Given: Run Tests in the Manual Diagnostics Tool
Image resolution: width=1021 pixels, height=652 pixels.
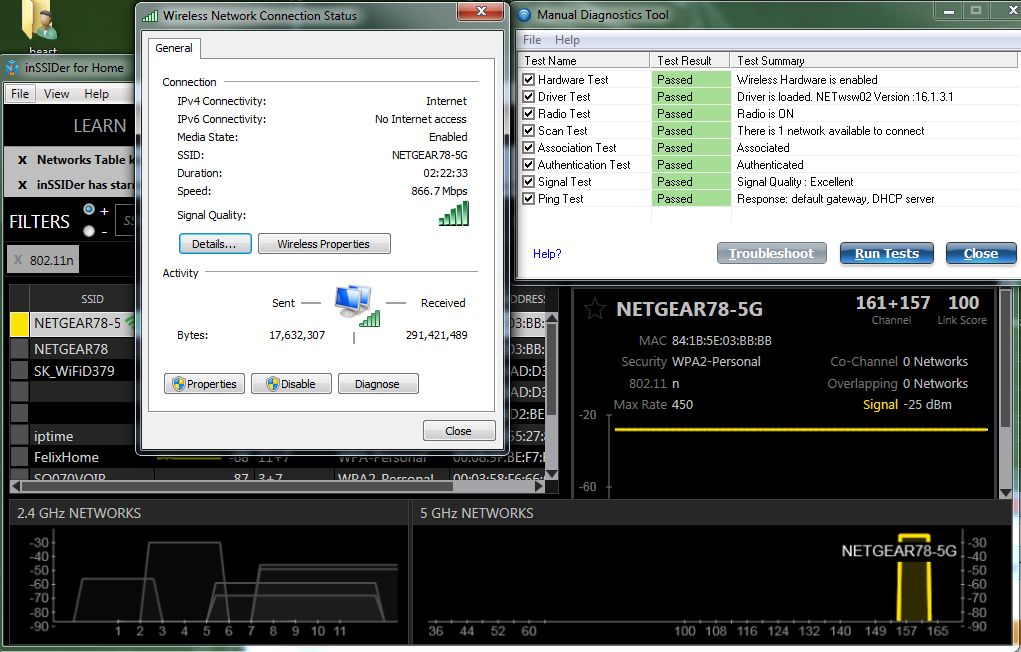Looking at the screenshot, I should (887, 253).
